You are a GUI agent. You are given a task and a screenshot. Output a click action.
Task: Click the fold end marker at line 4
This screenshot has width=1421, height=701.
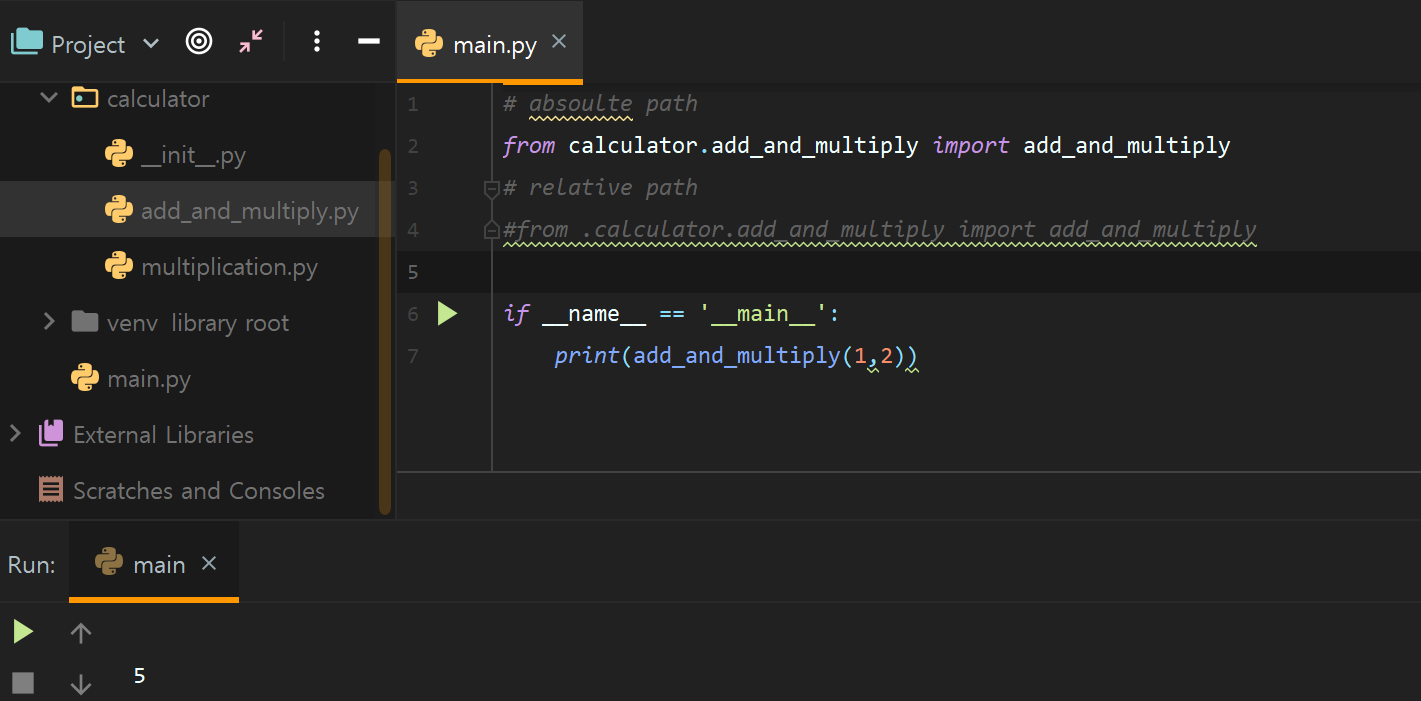click(x=491, y=230)
